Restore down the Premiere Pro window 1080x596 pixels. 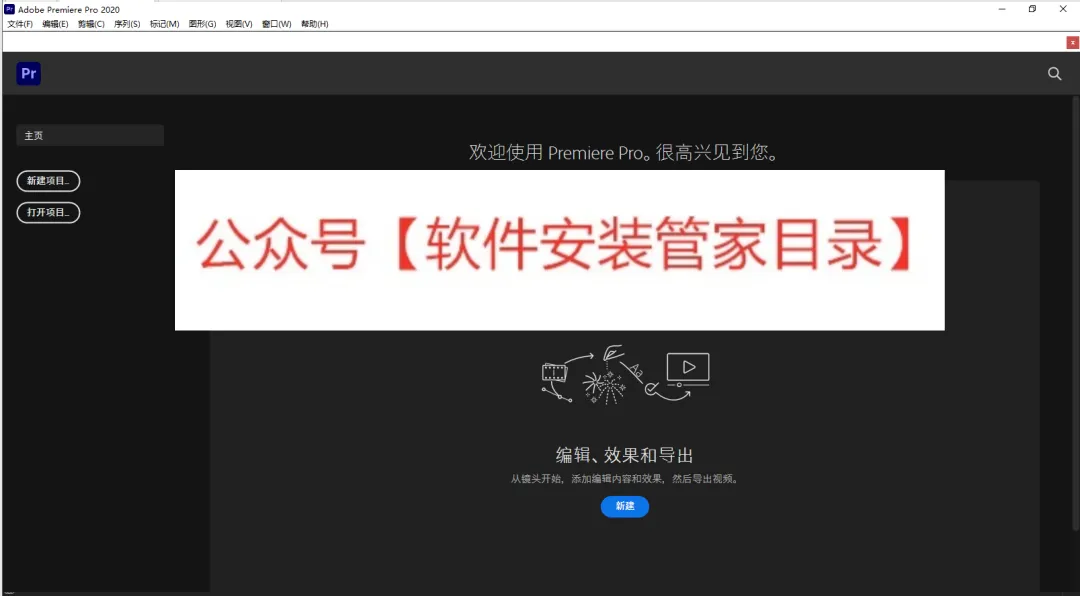(x=1032, y=9)
